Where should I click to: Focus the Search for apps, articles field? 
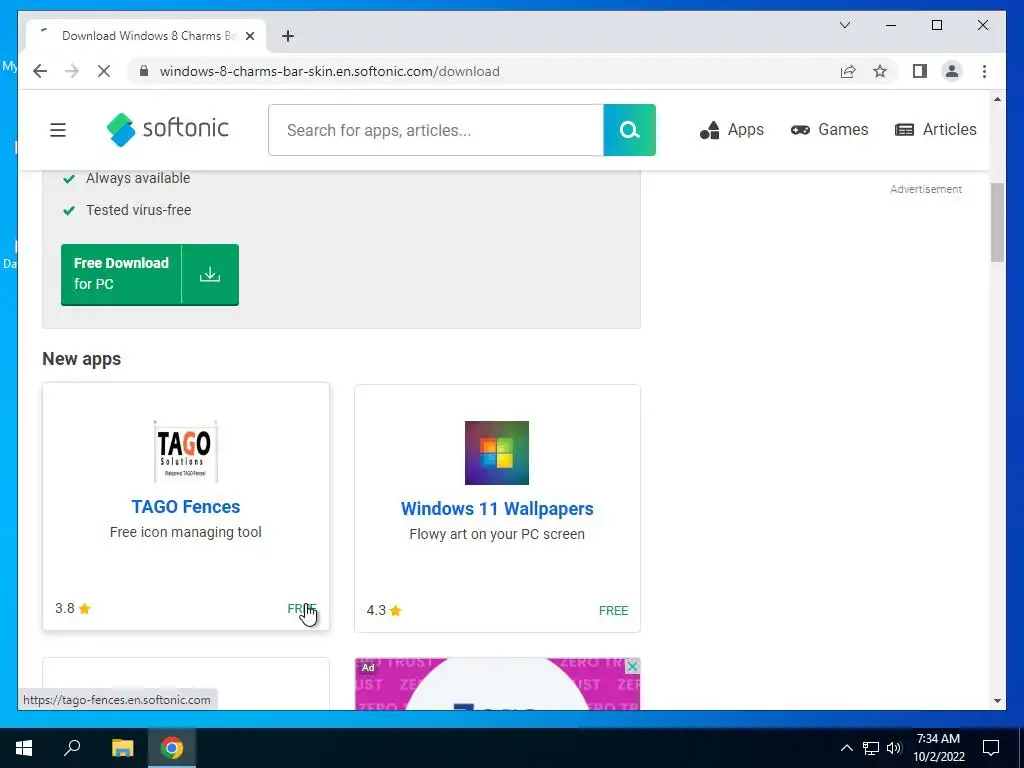436,130
